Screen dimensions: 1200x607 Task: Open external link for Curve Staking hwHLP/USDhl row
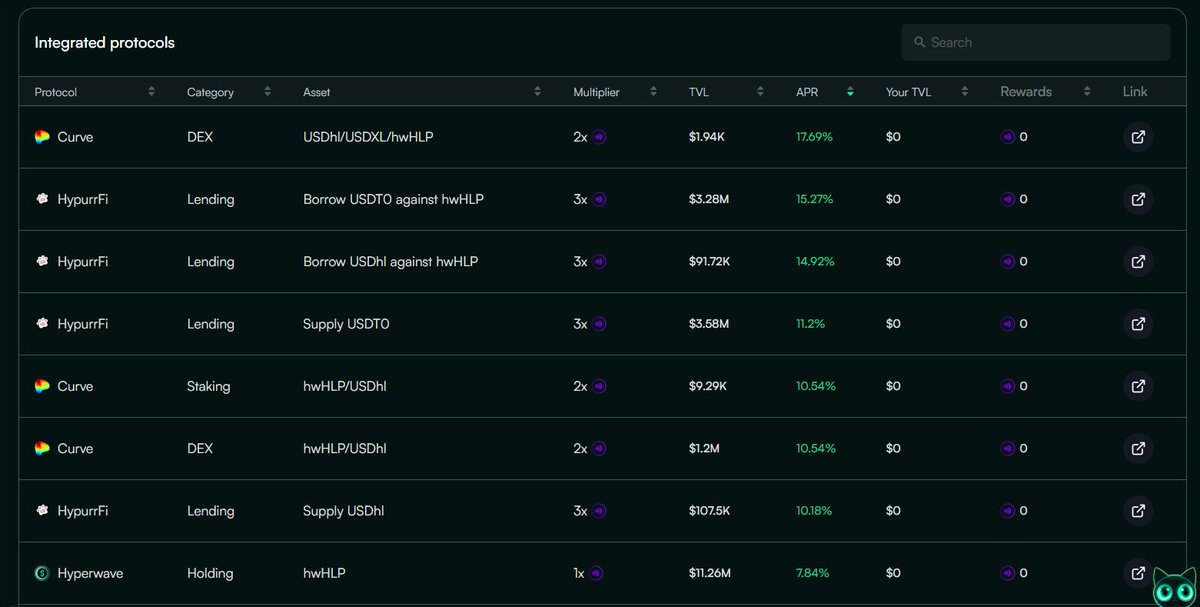[1138, 386]
